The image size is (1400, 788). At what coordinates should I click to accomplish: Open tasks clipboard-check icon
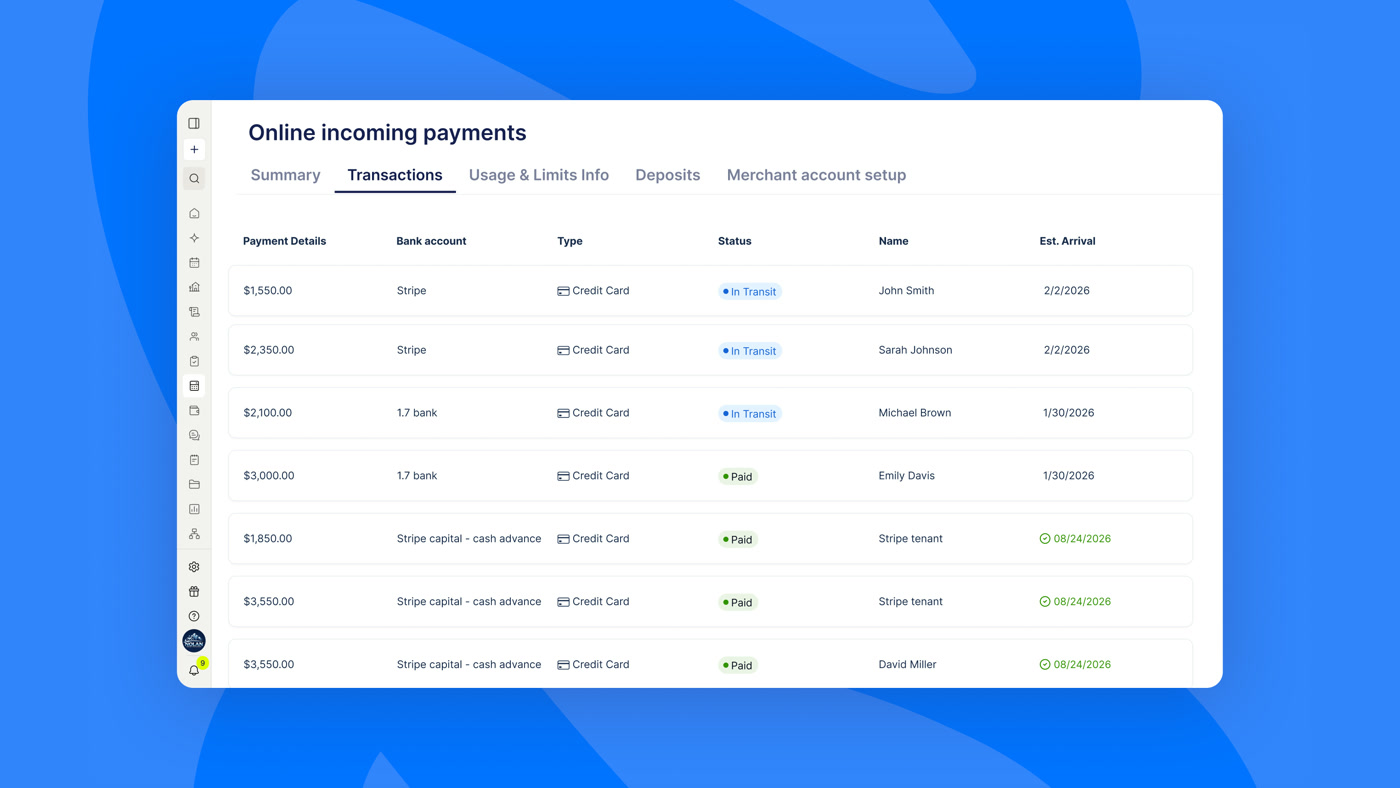(x=194, y=361)
